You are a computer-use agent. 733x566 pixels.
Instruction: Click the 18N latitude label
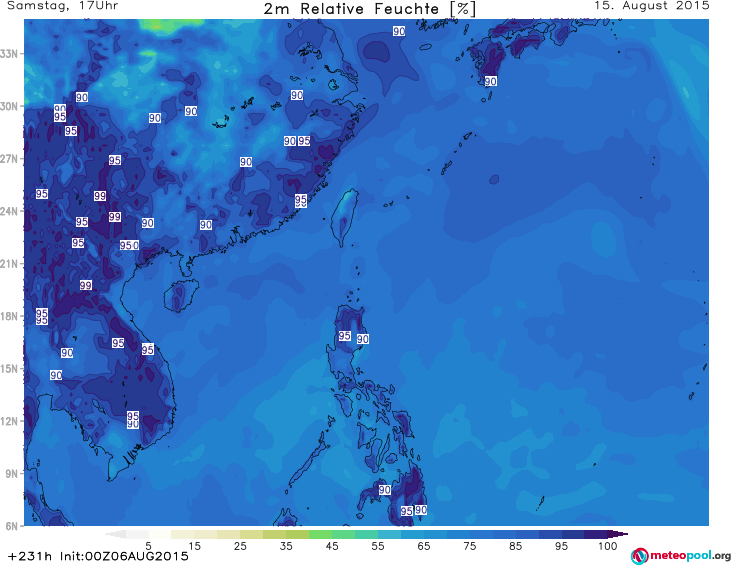(9, 316)
